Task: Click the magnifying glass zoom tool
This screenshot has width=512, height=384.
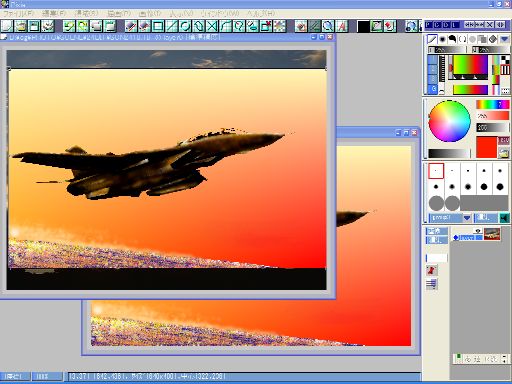Action: 328,26
